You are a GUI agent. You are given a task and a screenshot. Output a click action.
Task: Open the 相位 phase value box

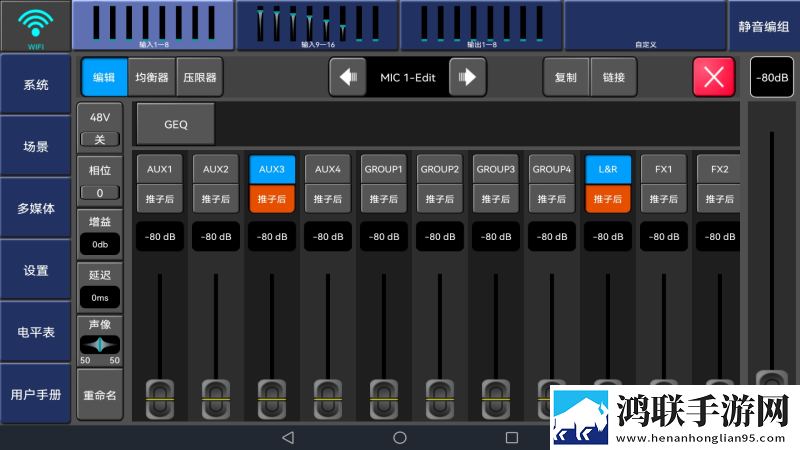pyautogui.click(x=100, y=193)
